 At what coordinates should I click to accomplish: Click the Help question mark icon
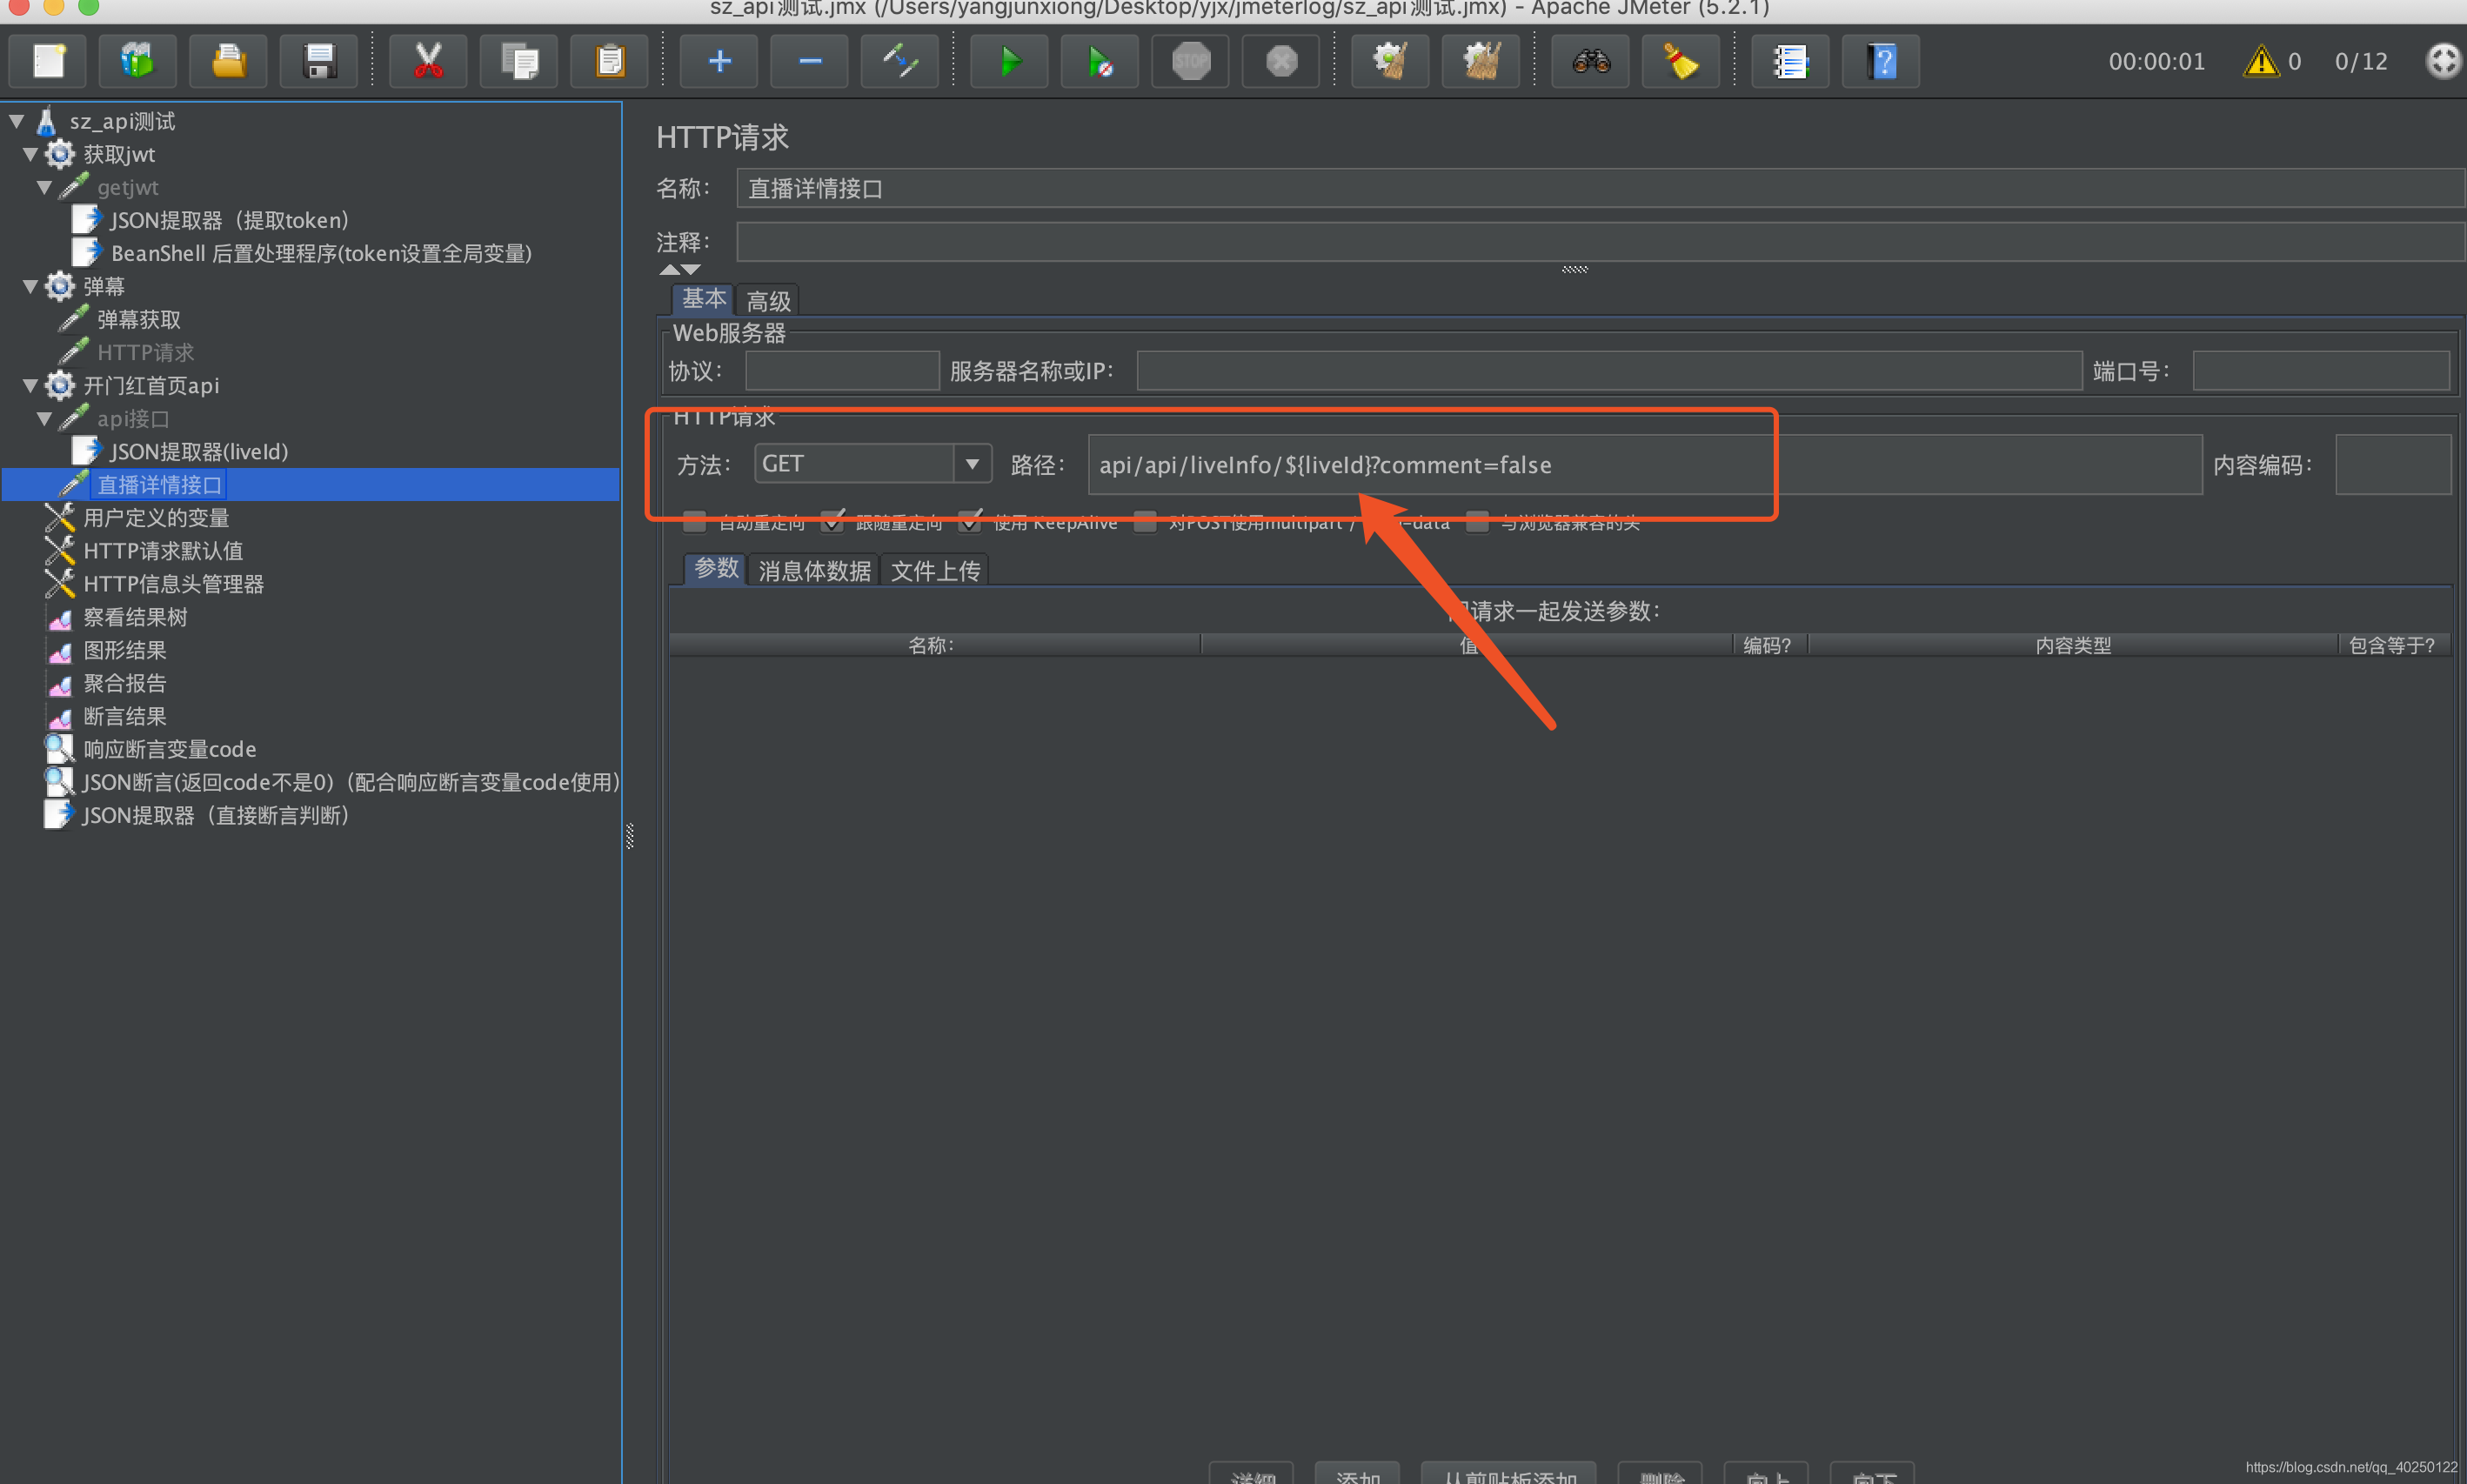tap(1880, 62)
